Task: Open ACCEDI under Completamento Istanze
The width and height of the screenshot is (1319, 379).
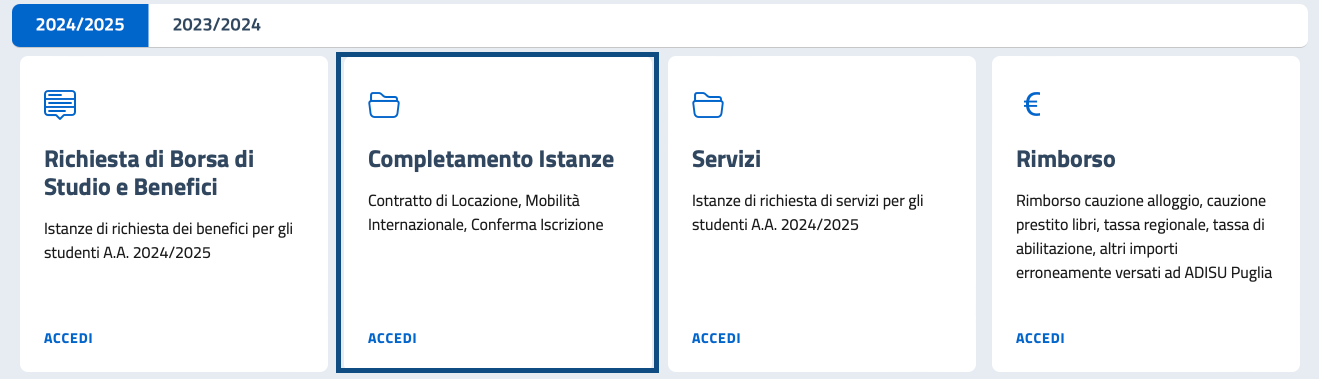Action: coord(392,338)
